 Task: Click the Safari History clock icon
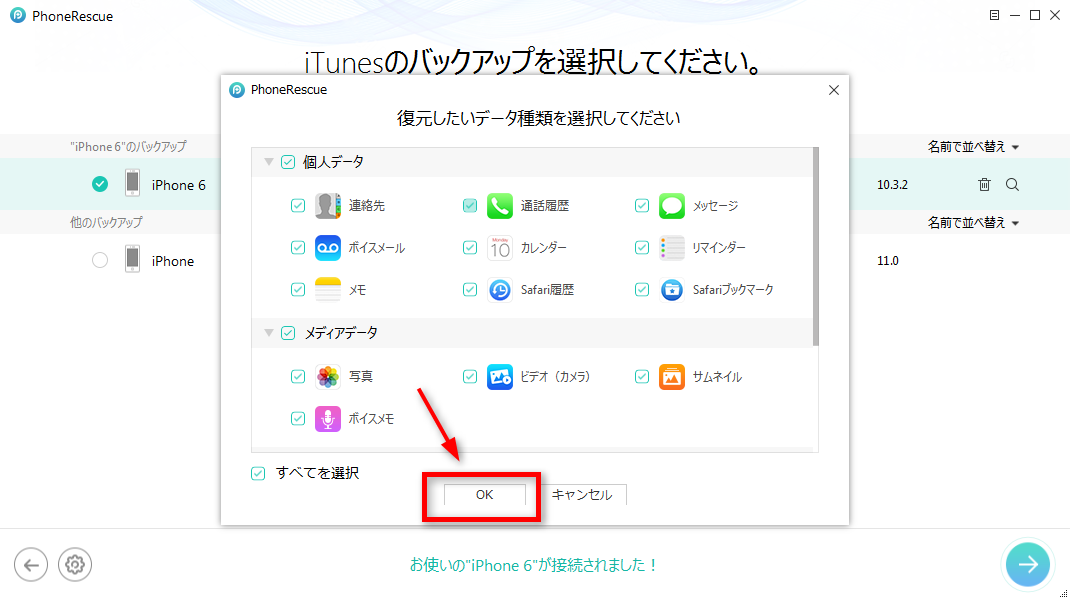(500, 290)
